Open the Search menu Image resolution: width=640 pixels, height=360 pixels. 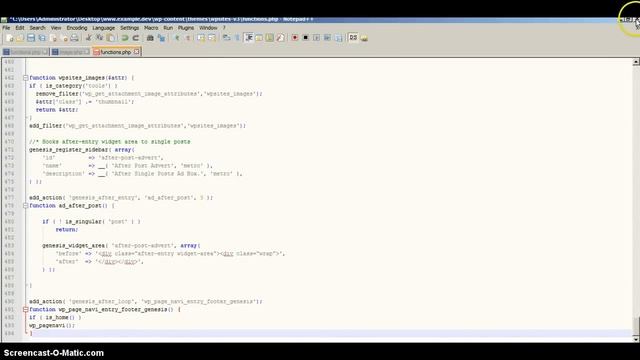[37, 28]
